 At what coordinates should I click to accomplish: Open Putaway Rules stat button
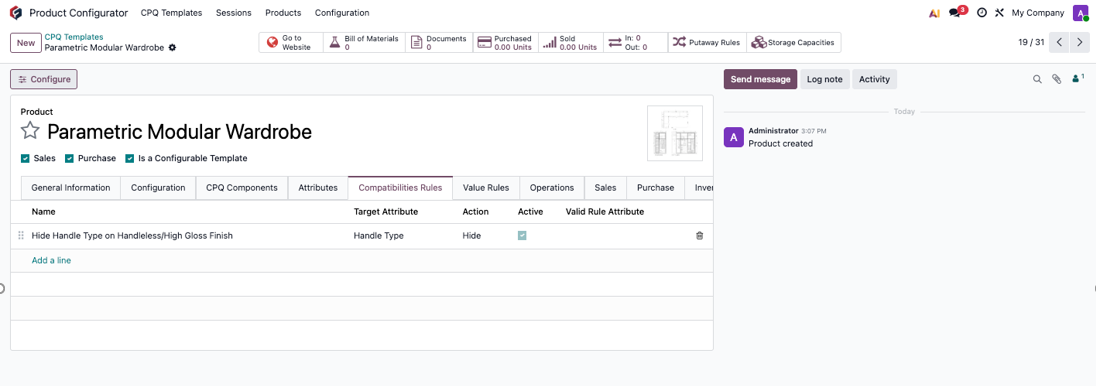707,43
